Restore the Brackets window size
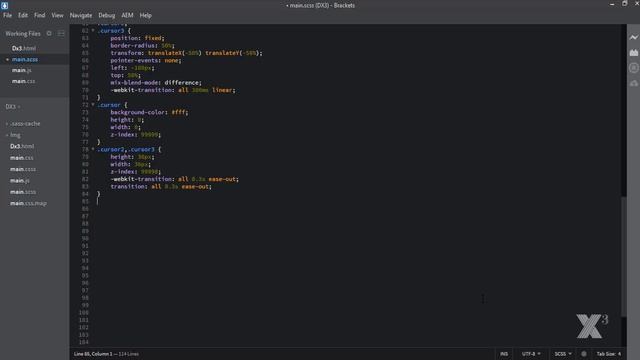This screenshot has height=360, width=640. [x=624, y=4]
